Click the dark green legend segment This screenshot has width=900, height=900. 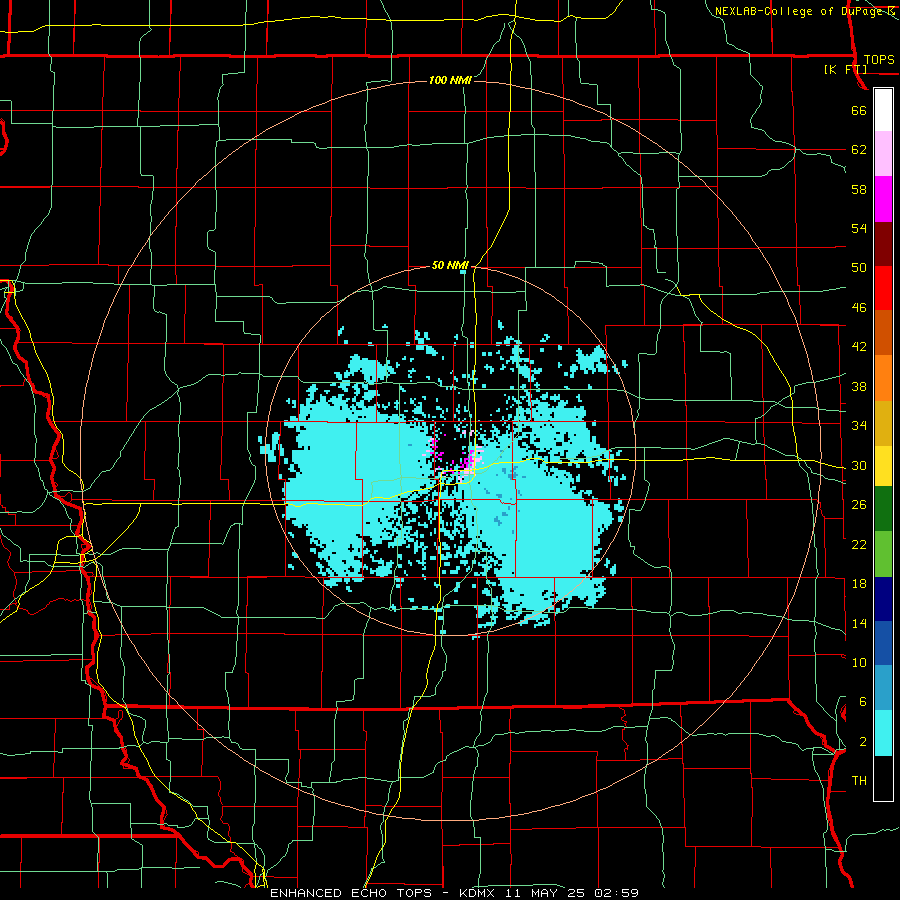tap(883, 509)
